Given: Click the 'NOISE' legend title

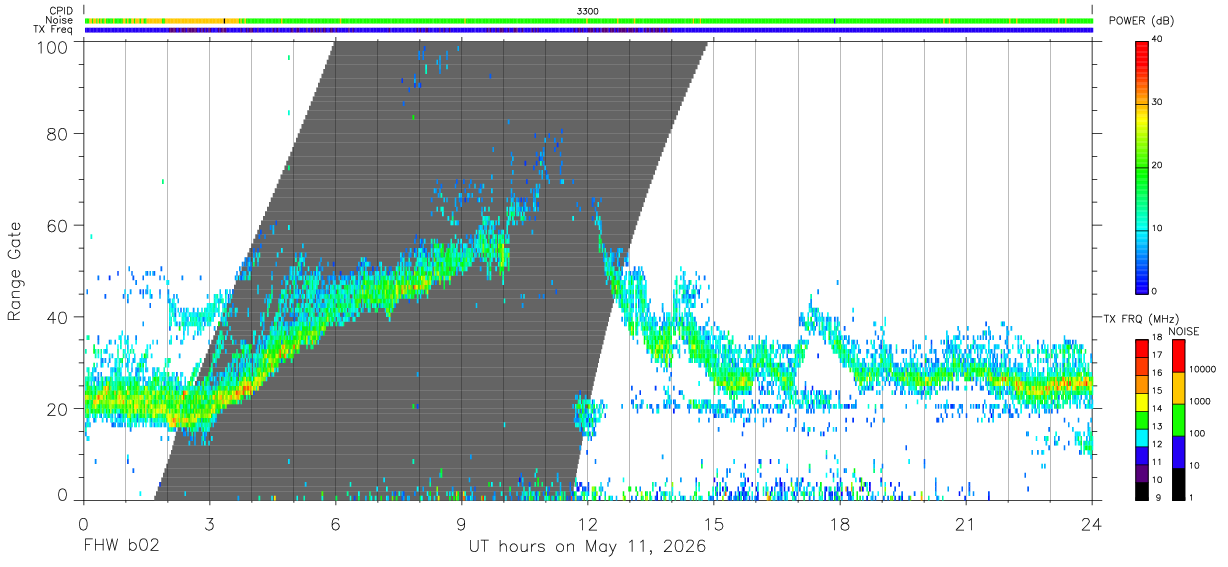Looking at the screenshot, I should (x=1185, y=331).
